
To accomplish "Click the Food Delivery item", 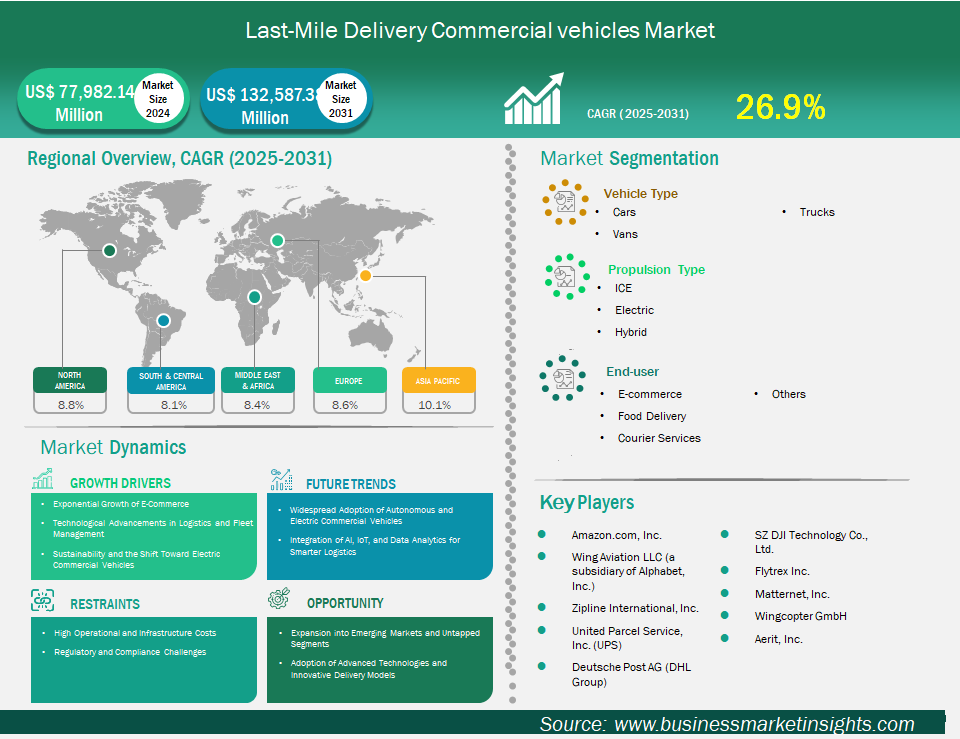I will pos(651,416).
